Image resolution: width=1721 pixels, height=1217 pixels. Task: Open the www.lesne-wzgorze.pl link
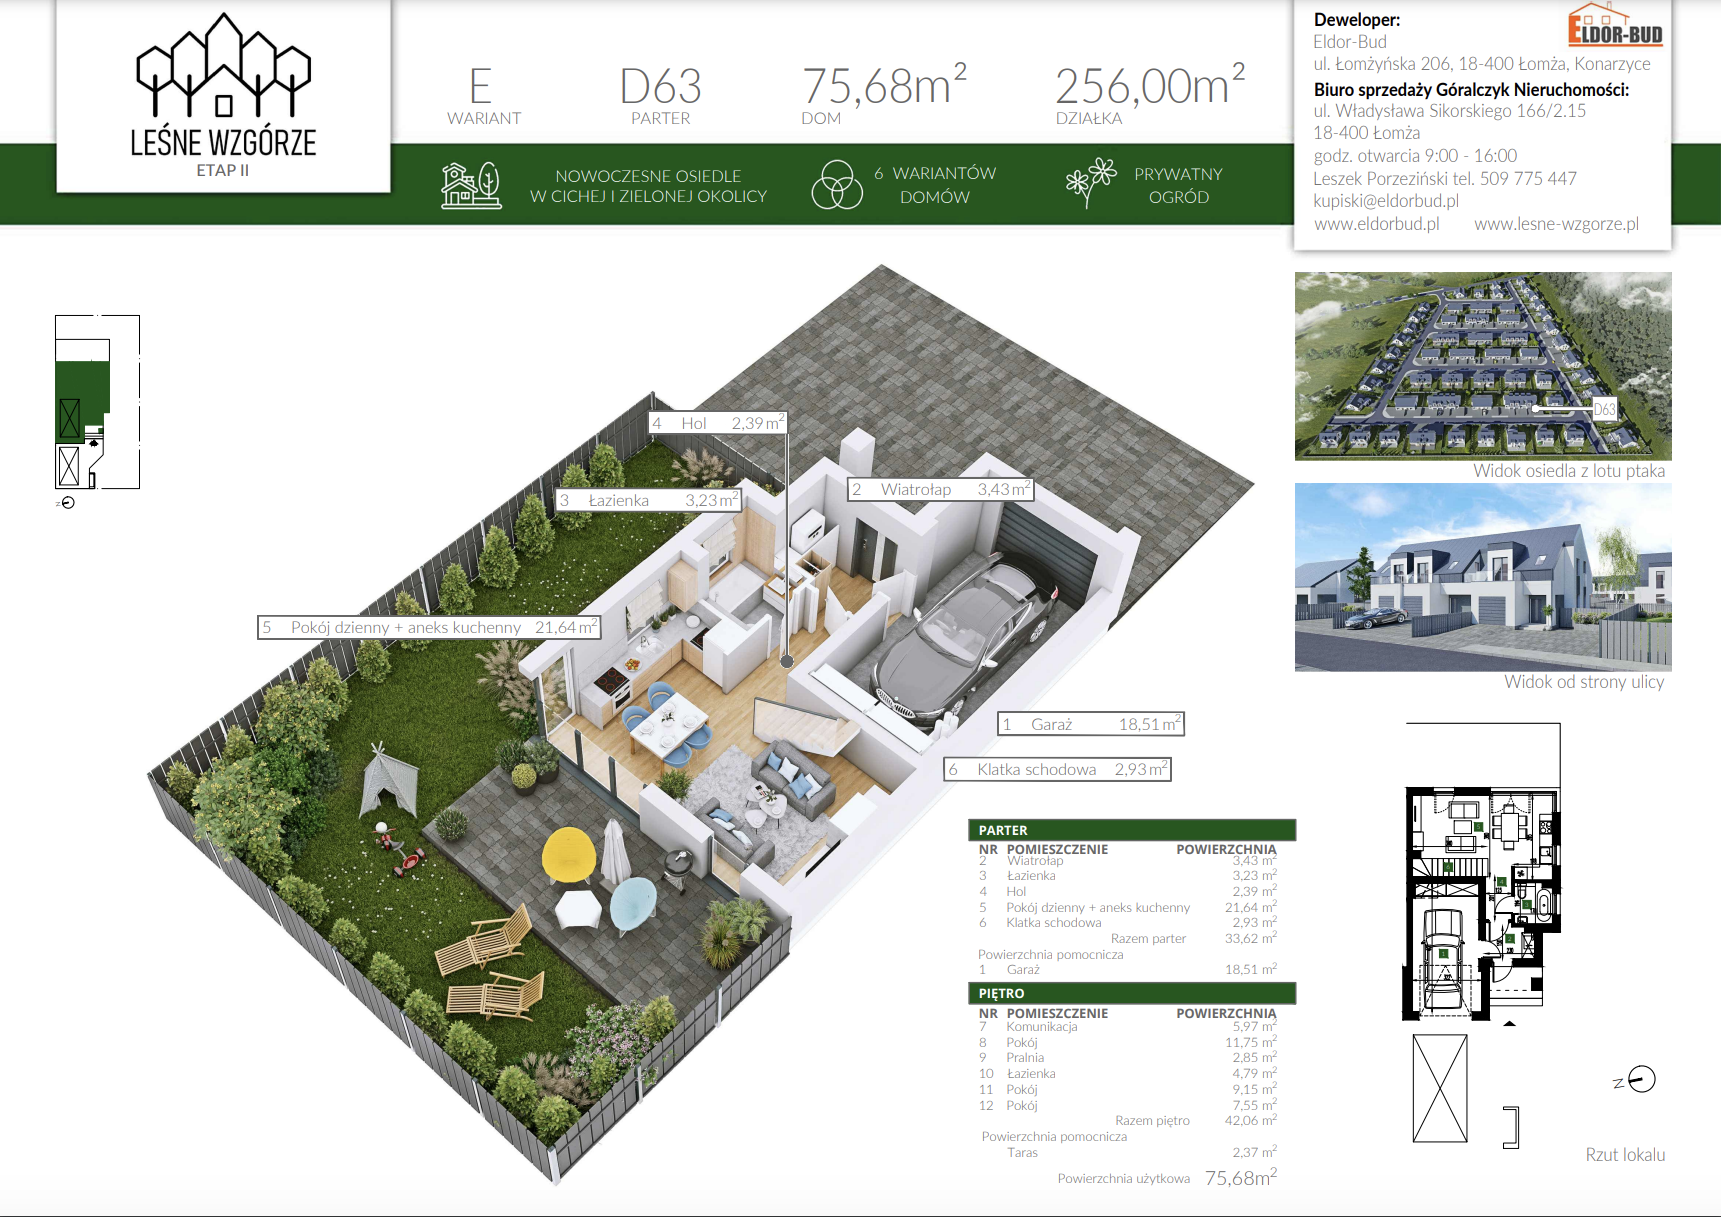coord(1556,224)
